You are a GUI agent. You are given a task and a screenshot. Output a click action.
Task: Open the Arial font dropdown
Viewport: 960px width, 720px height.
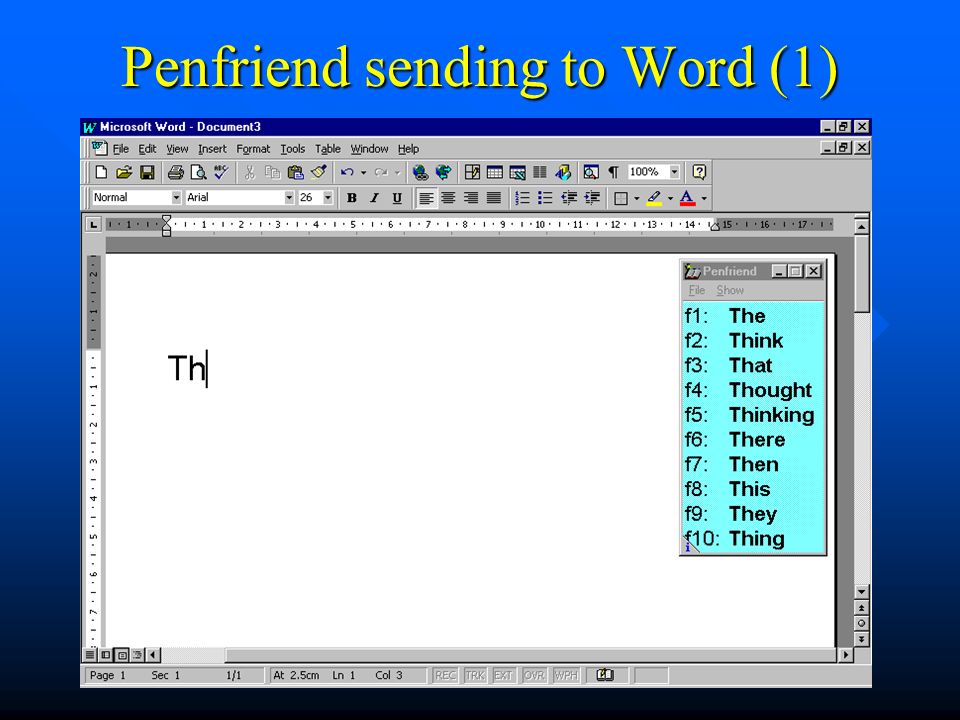289,198
